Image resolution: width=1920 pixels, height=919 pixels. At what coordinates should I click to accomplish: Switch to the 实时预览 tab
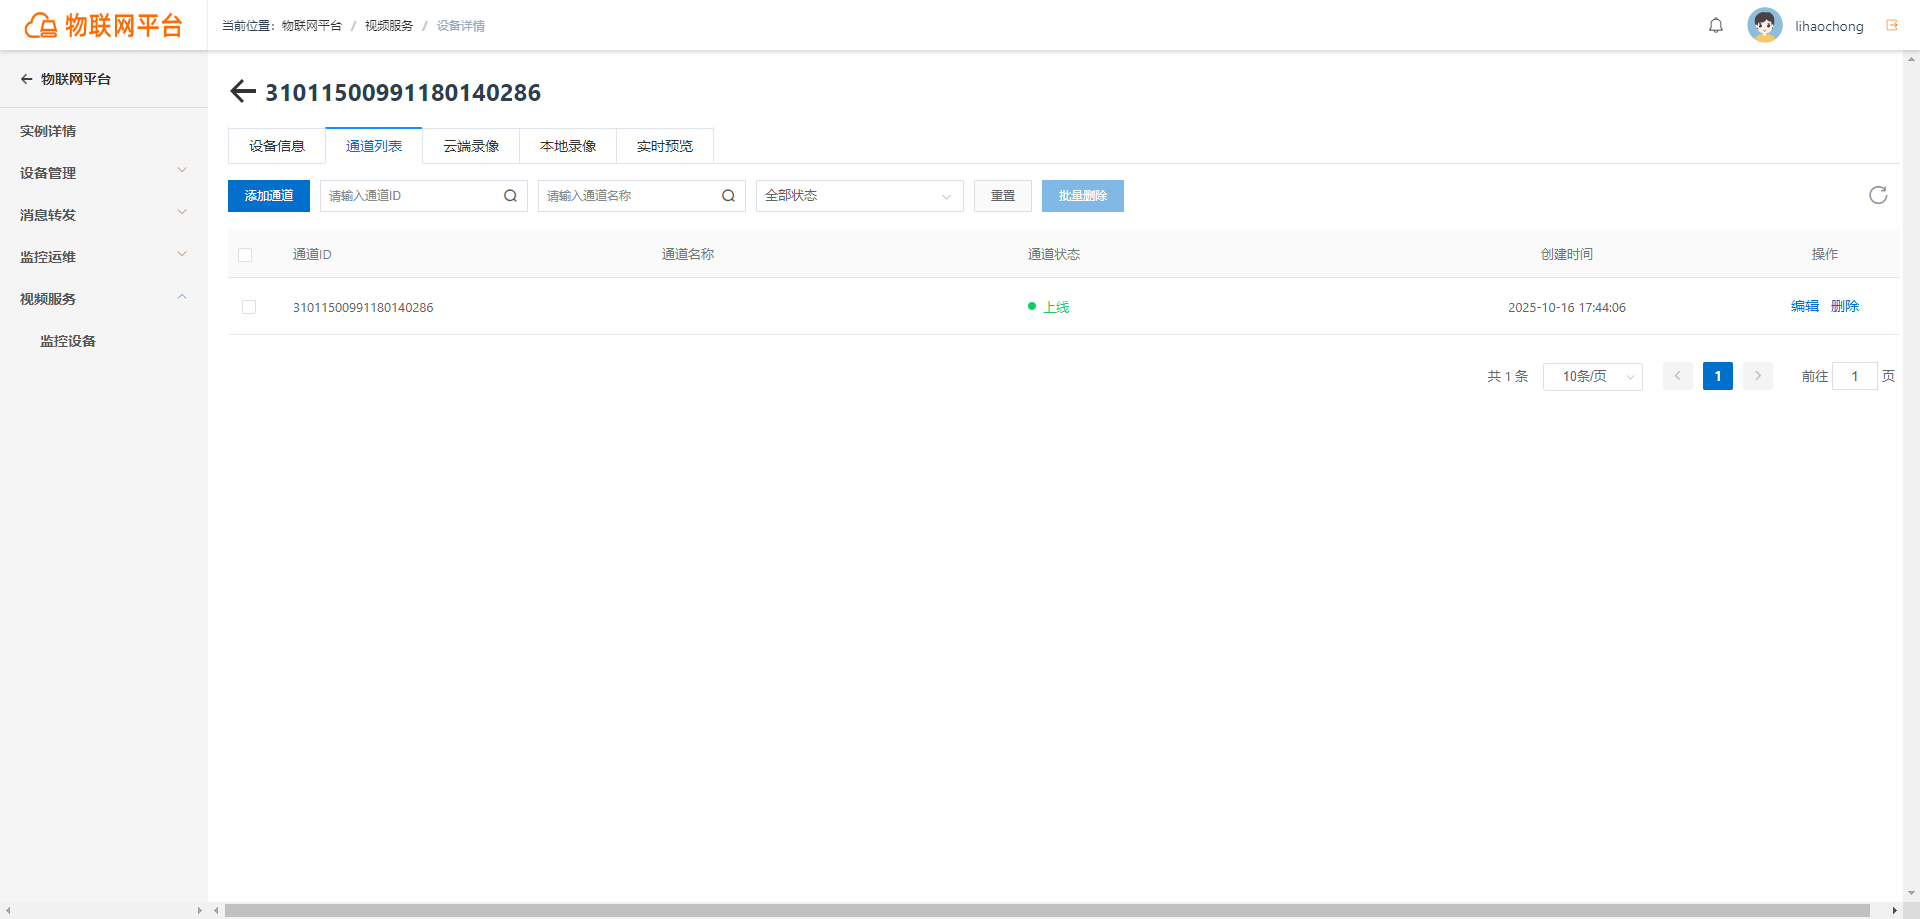665,146
